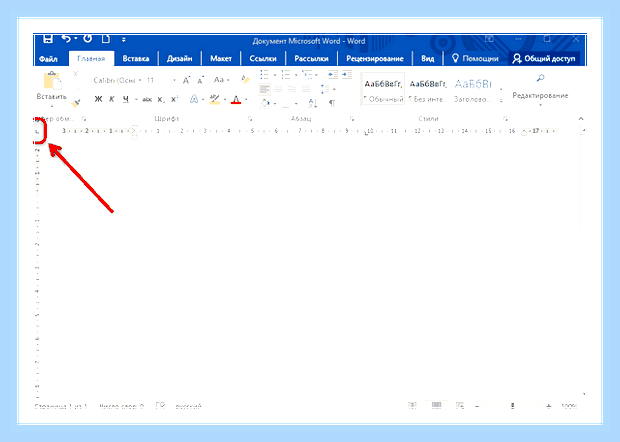This screenshot has height=442, width=620.
Task: Activate the Format Painter brush
Action: coord(76,103)
